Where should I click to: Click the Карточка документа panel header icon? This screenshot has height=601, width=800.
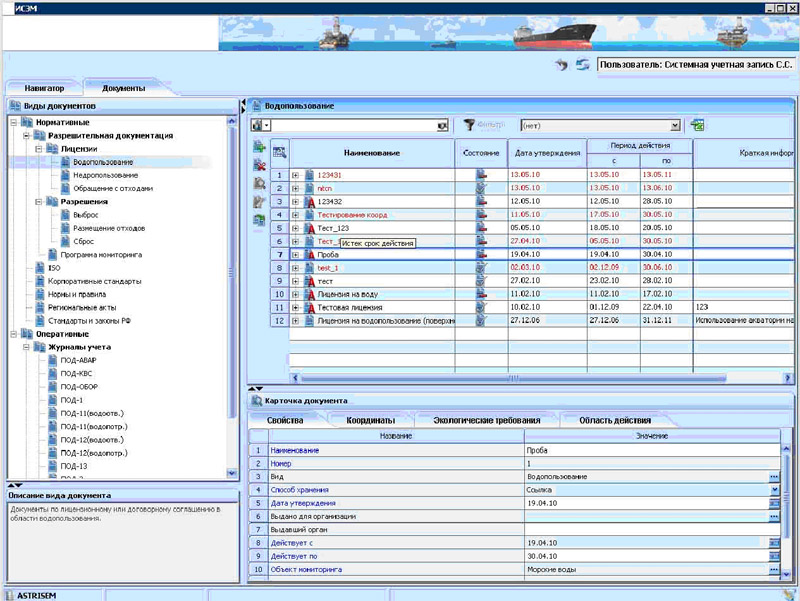257,400
